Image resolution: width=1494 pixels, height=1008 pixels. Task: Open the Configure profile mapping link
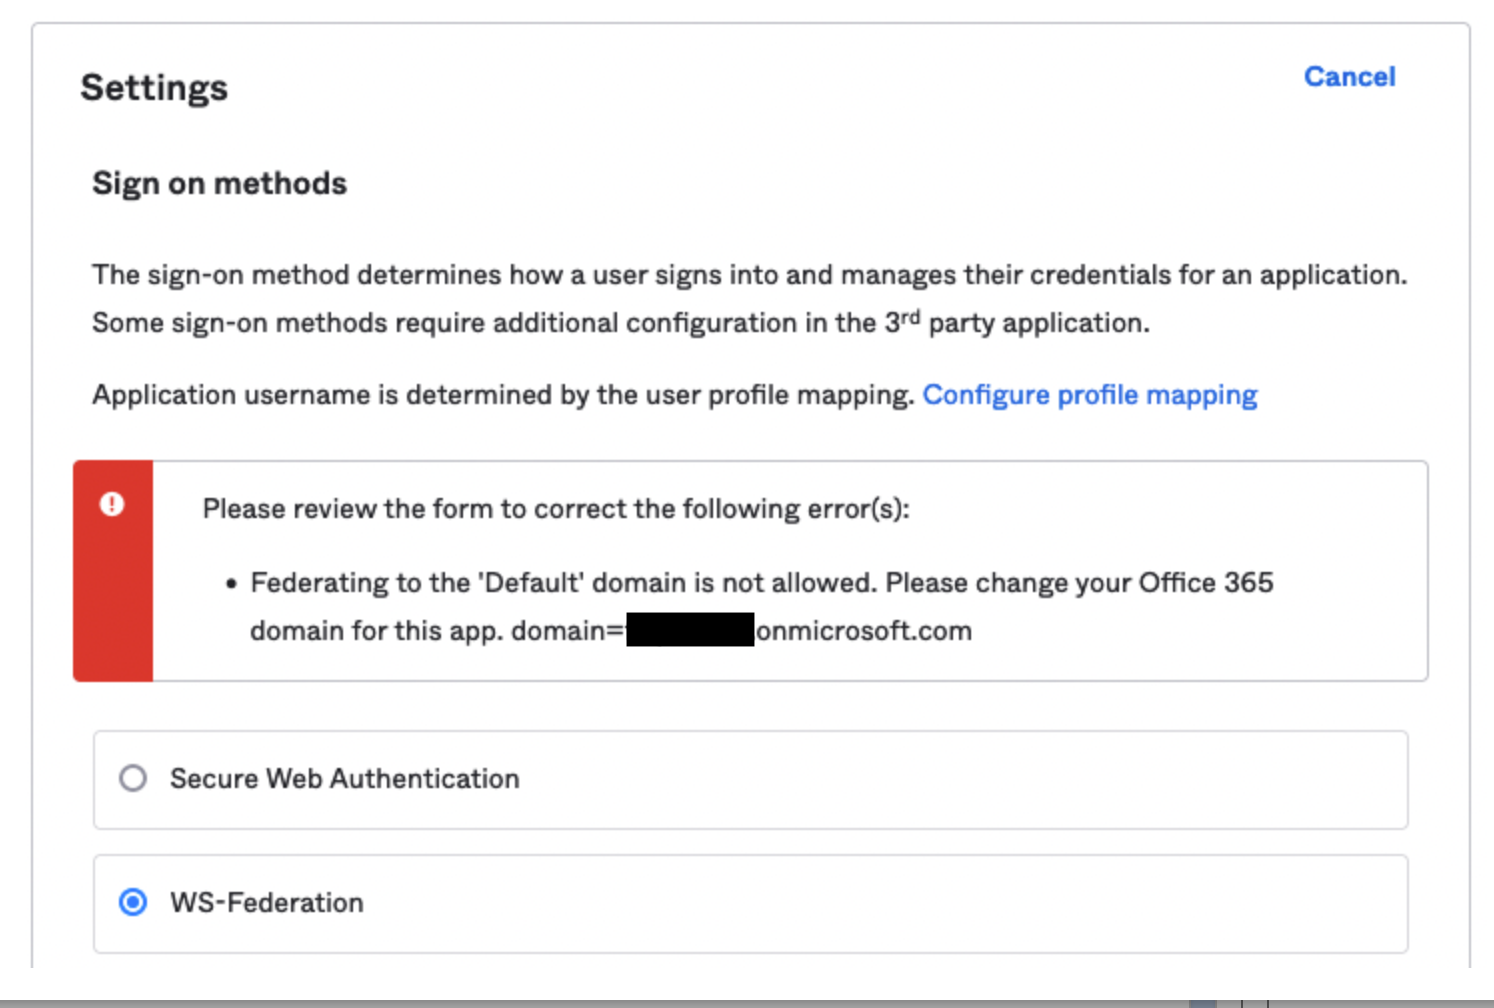click(x=1090, y=395)
